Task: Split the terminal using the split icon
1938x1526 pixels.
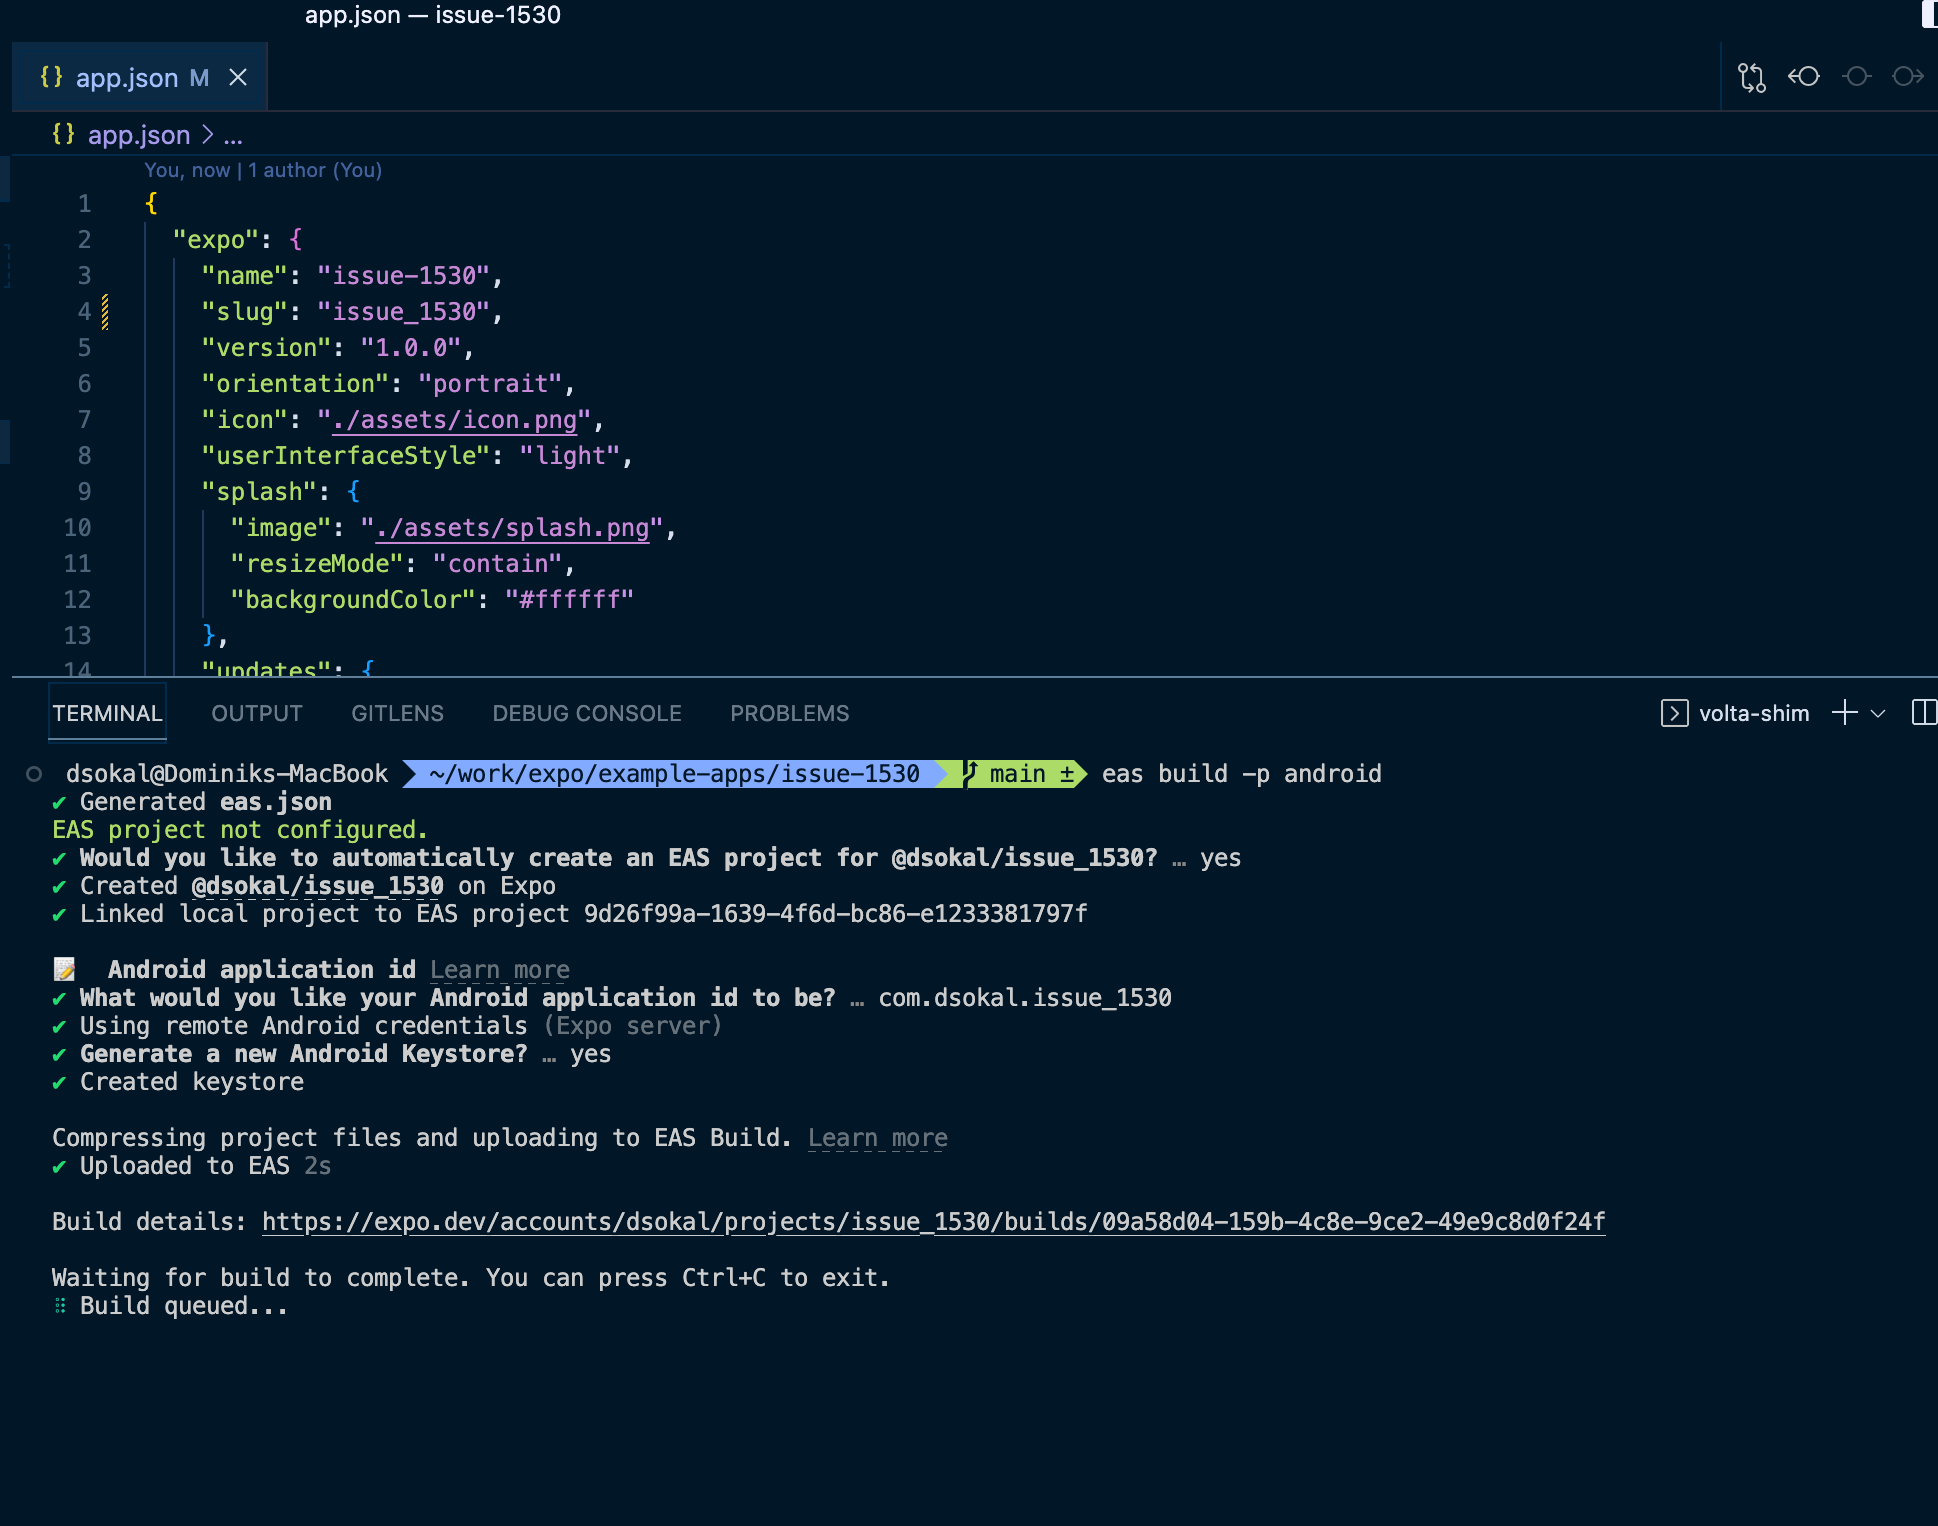Action: click(1923, 713)
